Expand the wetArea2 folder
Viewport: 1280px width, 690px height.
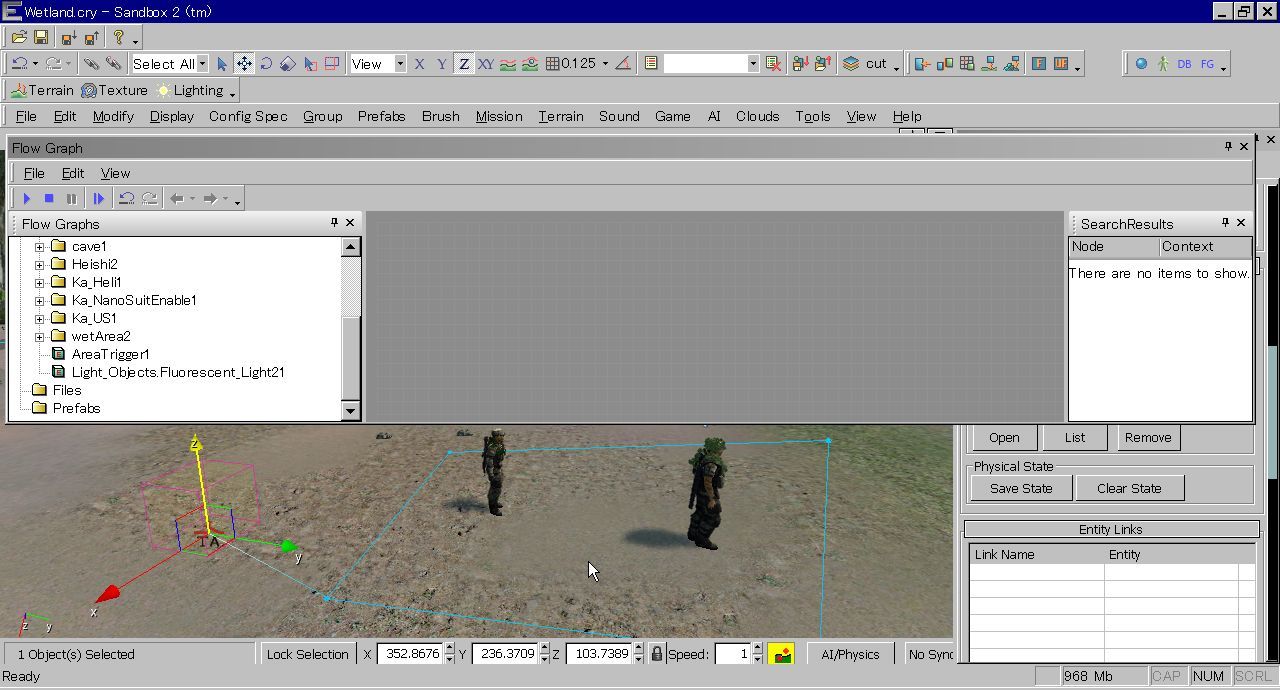pyautogui.click(x=39, y=336)
